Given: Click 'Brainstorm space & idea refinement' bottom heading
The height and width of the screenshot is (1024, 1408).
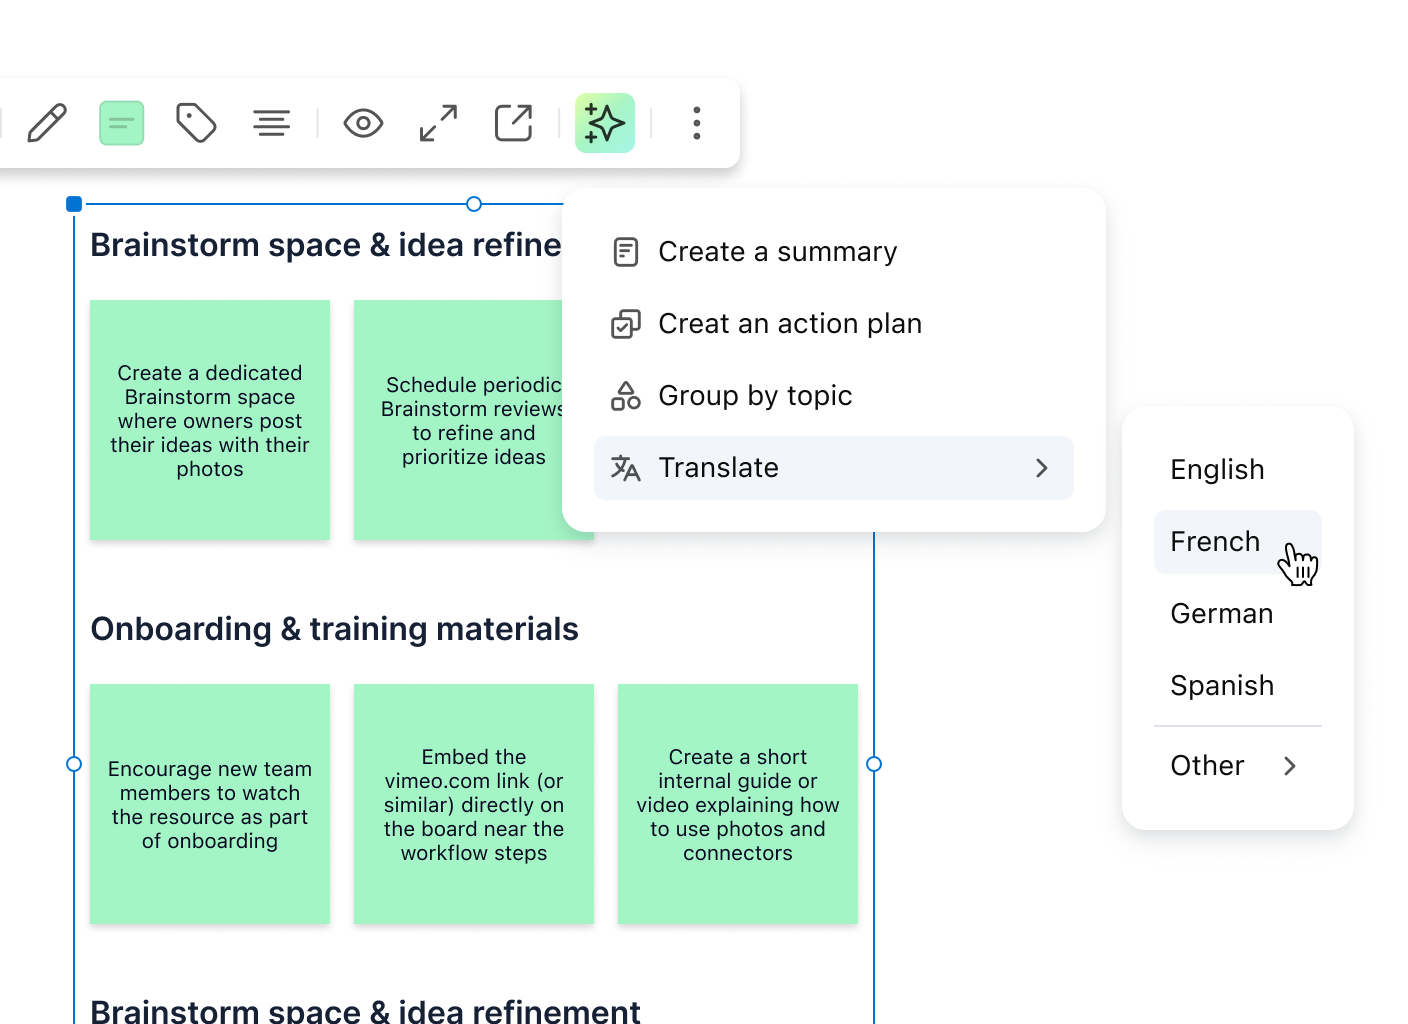Looking at the screenshot, I should [x=365, y=1010].
